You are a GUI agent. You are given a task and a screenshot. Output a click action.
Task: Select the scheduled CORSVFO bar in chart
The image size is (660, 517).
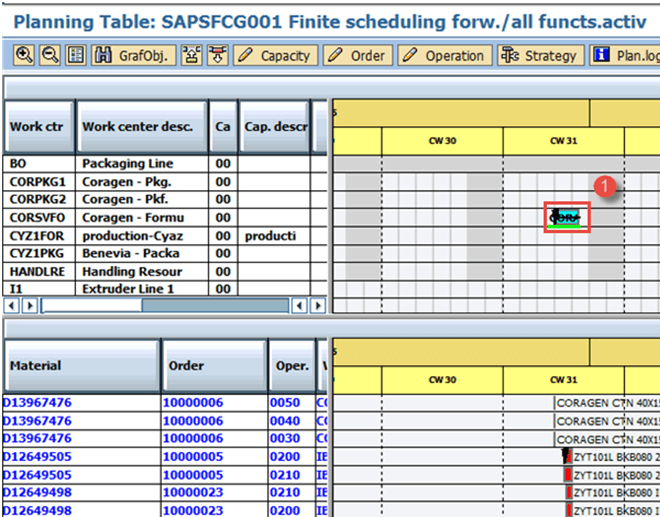point(567,217)
